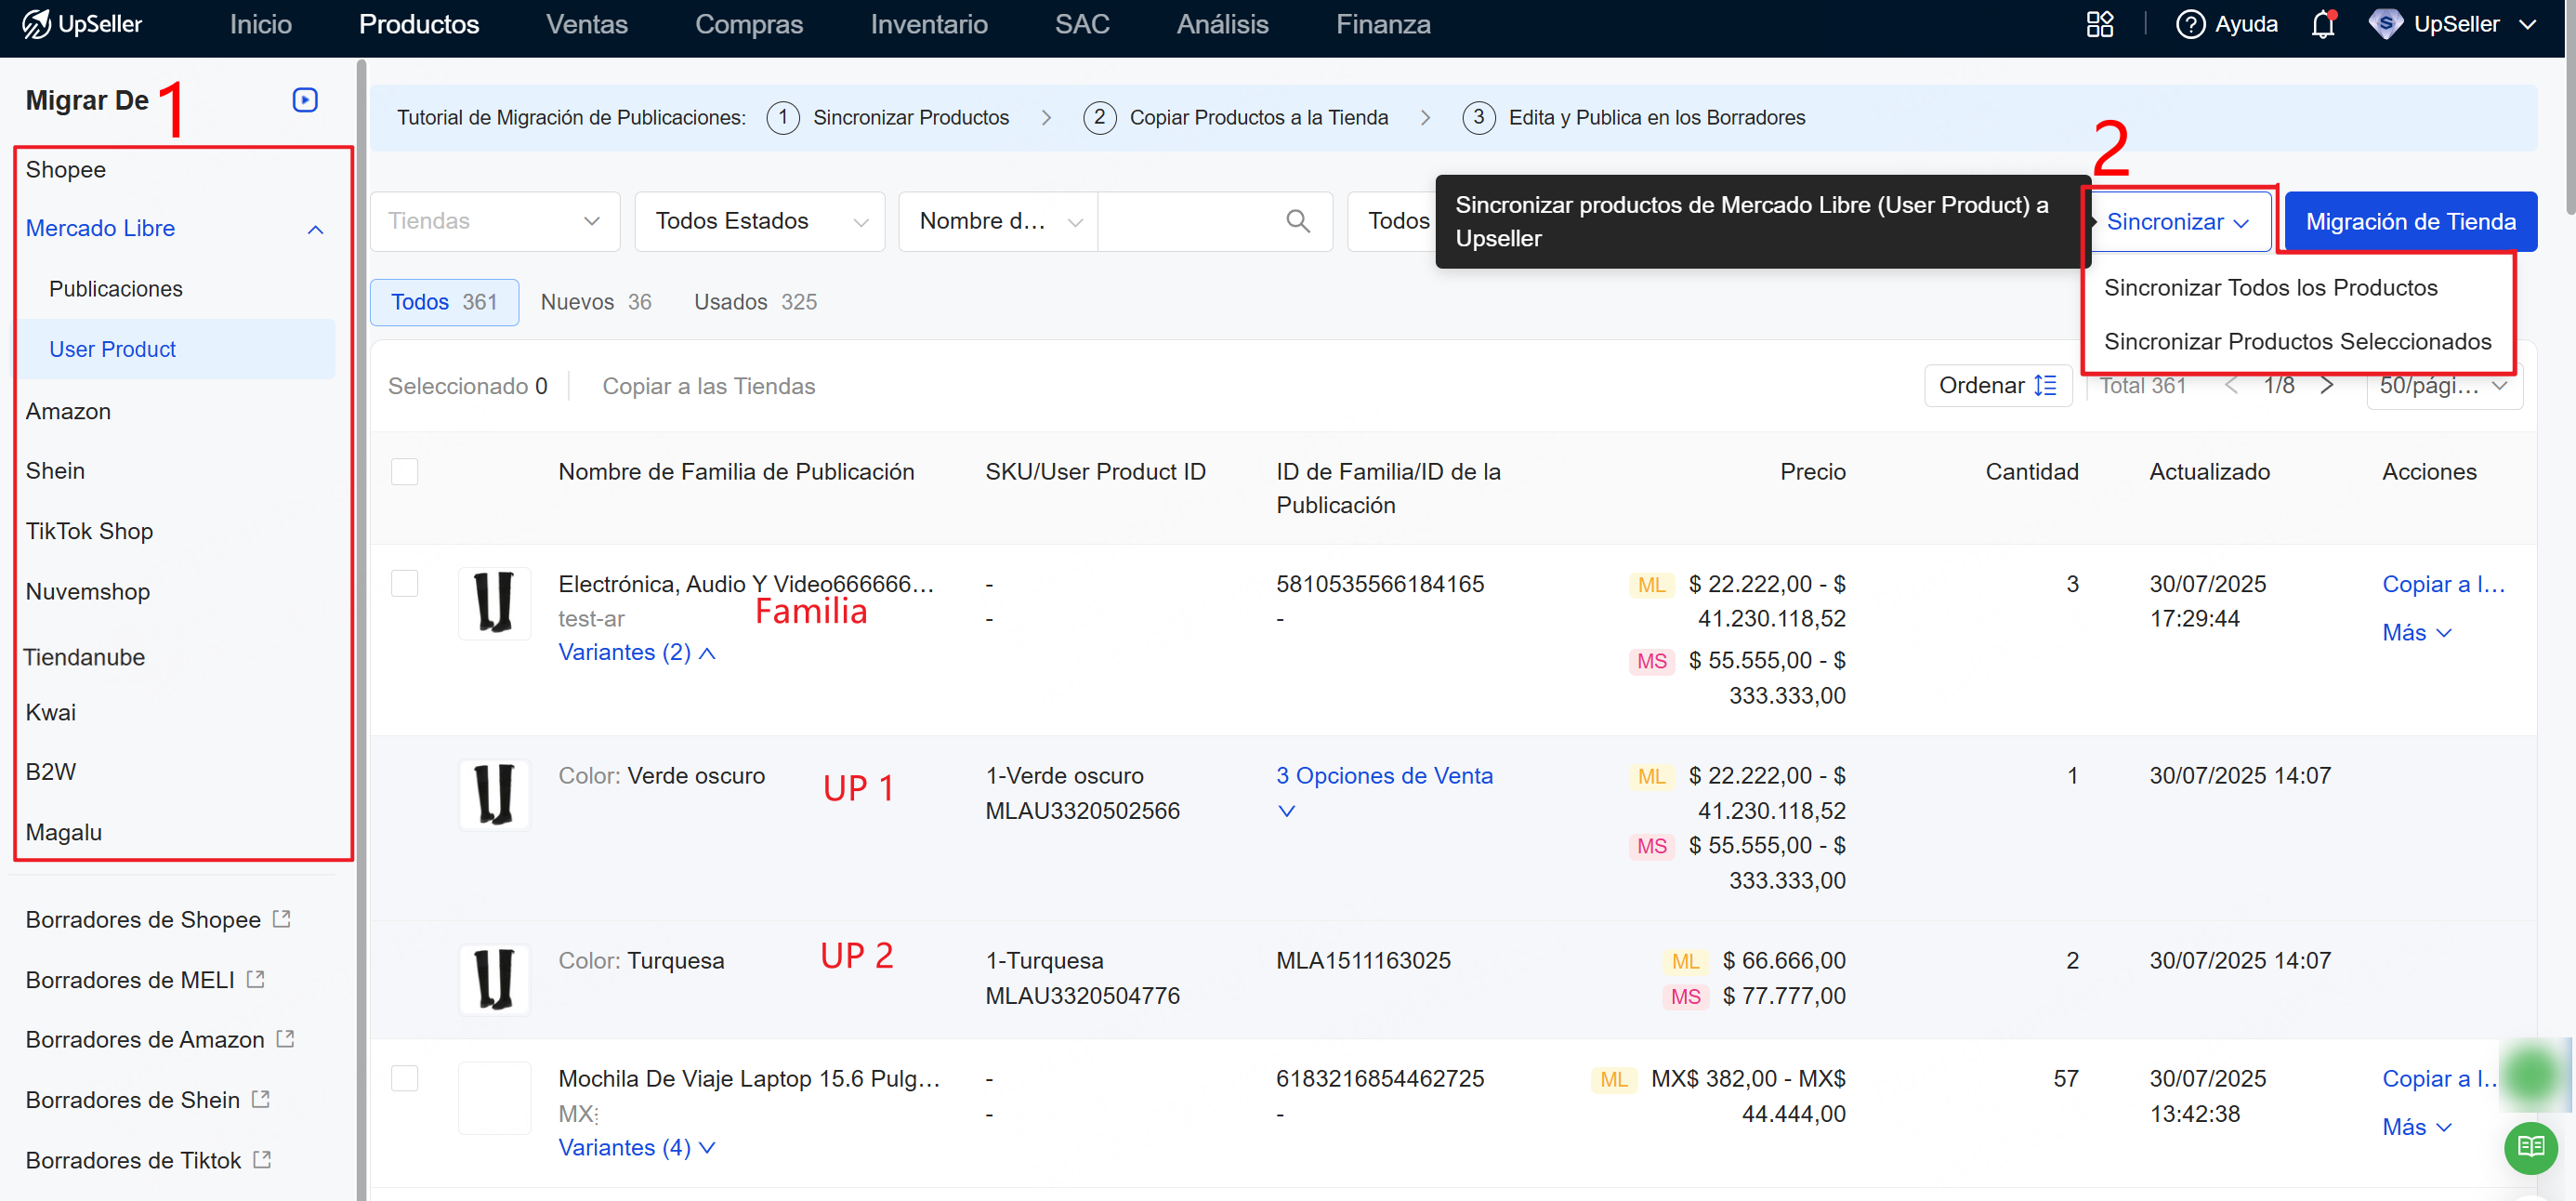Go to next page arrow
Viewport: 2576px width, 1201px height.
(2326, 386)
